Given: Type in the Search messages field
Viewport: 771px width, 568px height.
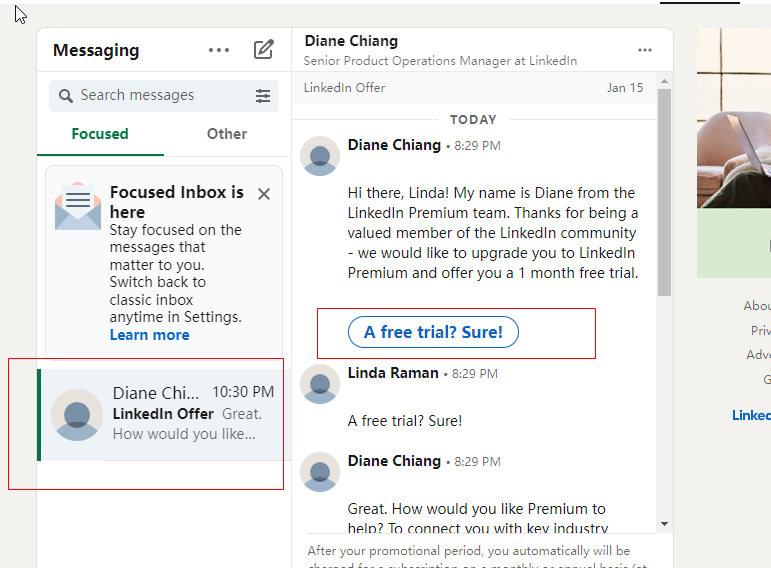Looking at the screenshot, I should pos(160,96).
